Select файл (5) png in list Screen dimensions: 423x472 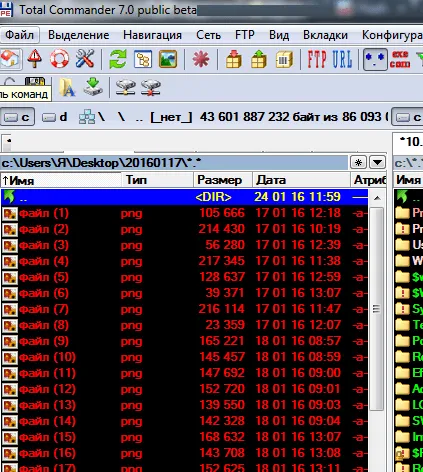click(x=185, y=277)
